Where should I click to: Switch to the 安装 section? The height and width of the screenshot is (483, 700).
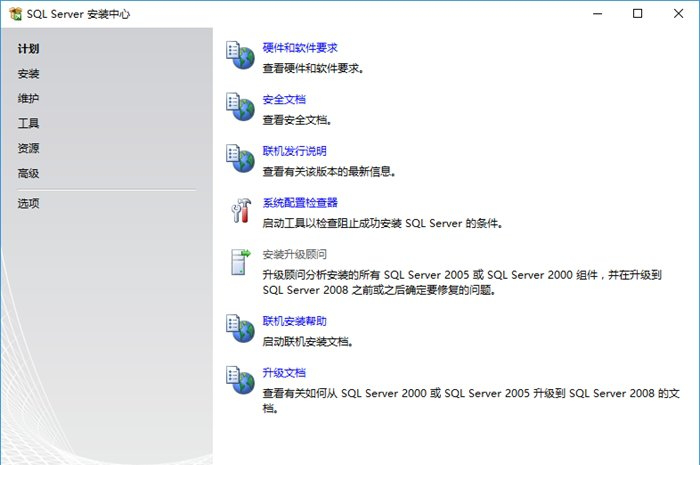click(x=28, y=74)
